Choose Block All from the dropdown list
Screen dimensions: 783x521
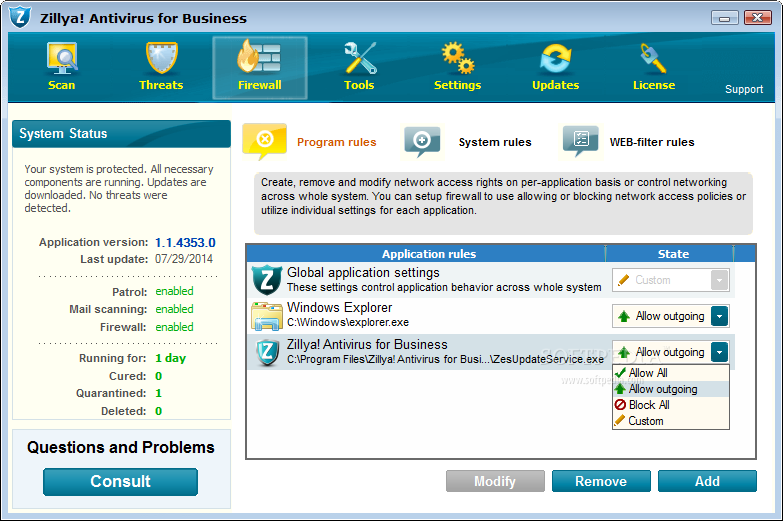(671, 405)
